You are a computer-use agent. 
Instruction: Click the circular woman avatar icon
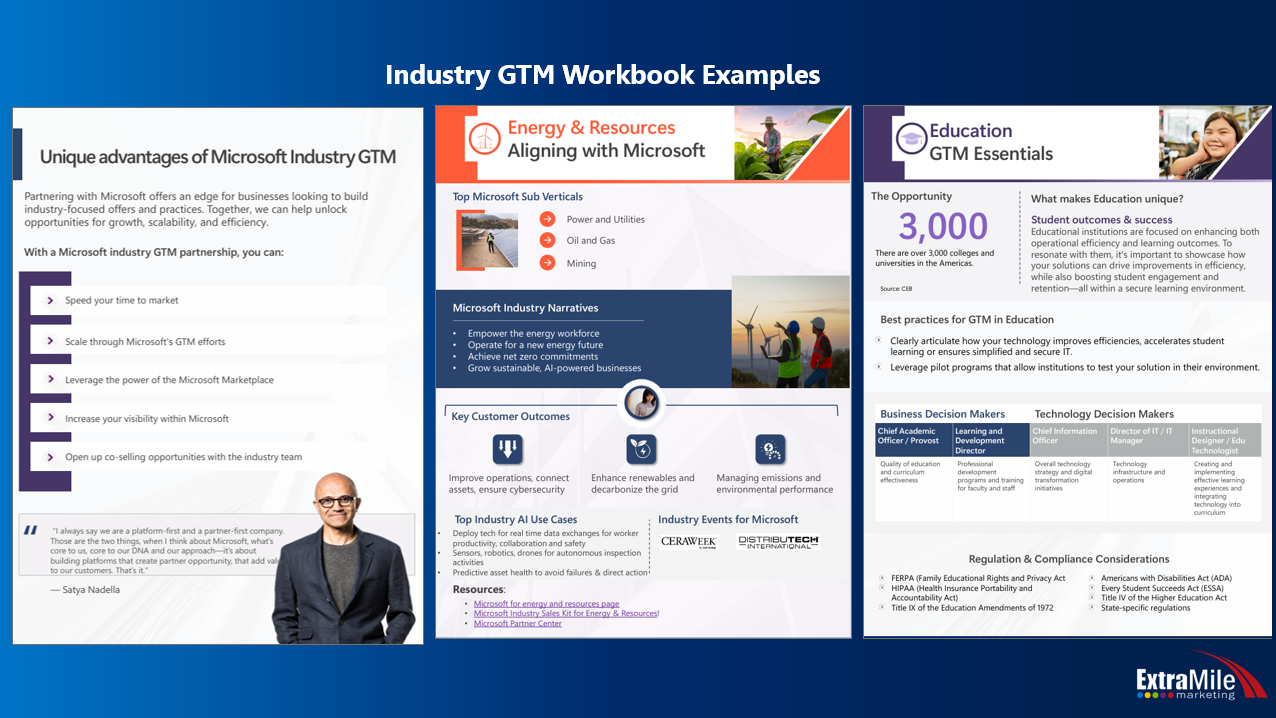tap(641, 403)
